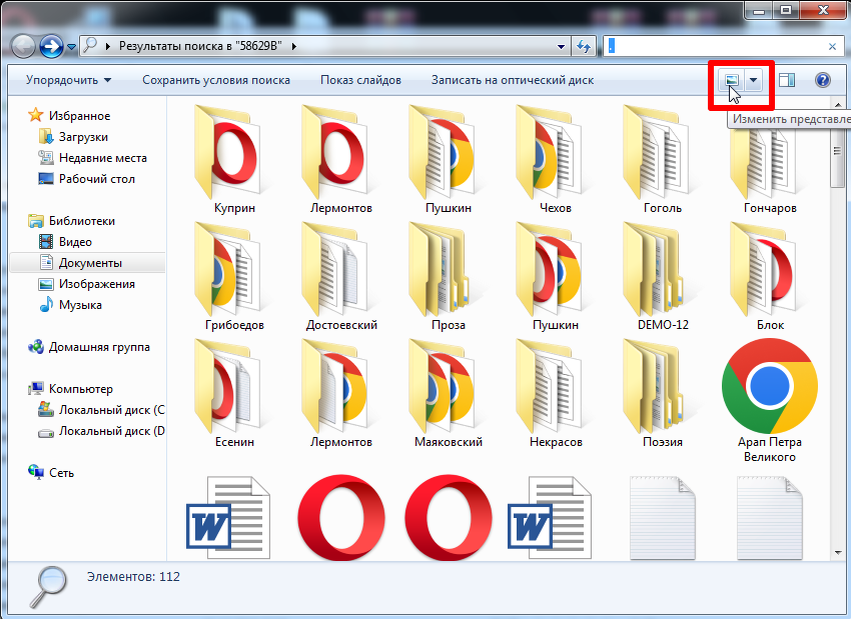The image size is (851, 619).
Task: Clear the search box with the X
Action: tap(832, 47)
